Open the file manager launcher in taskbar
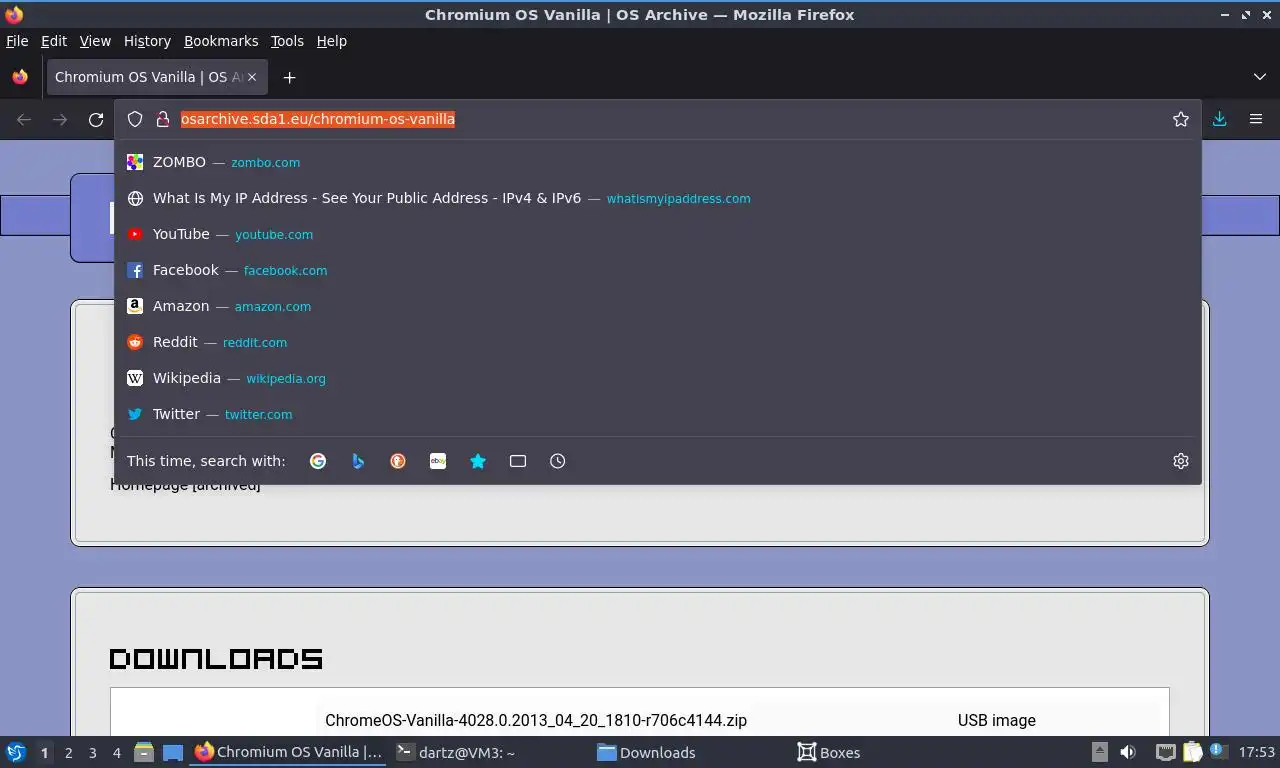Screen dimensions: 1280x768 (144, 752)
